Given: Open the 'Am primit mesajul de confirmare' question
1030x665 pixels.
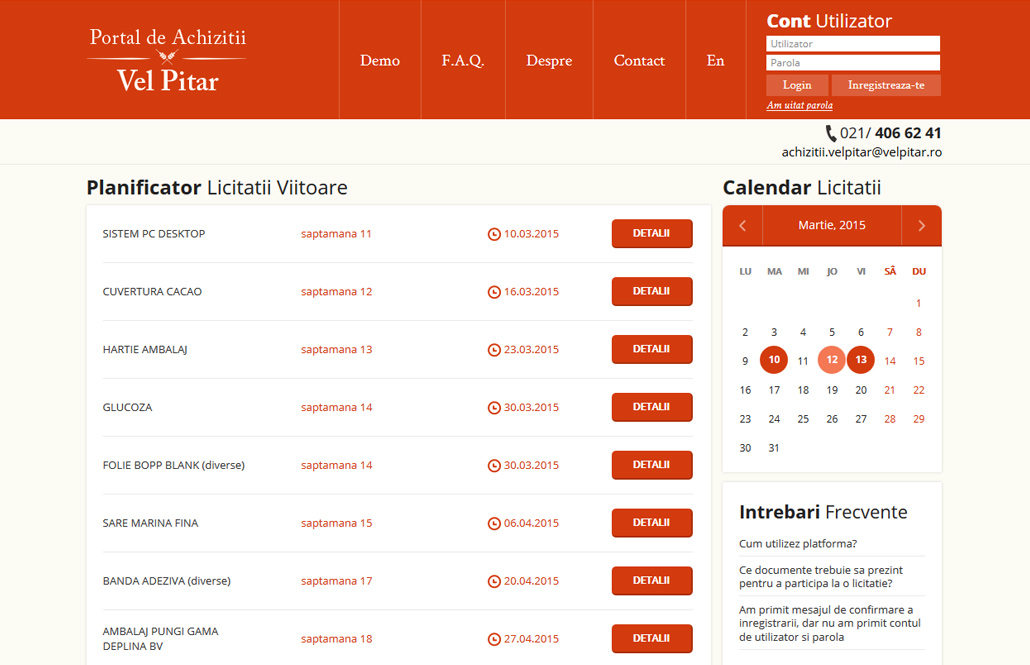Looking at the screenshot, I should pyautogui.click(x=830, y=623).
